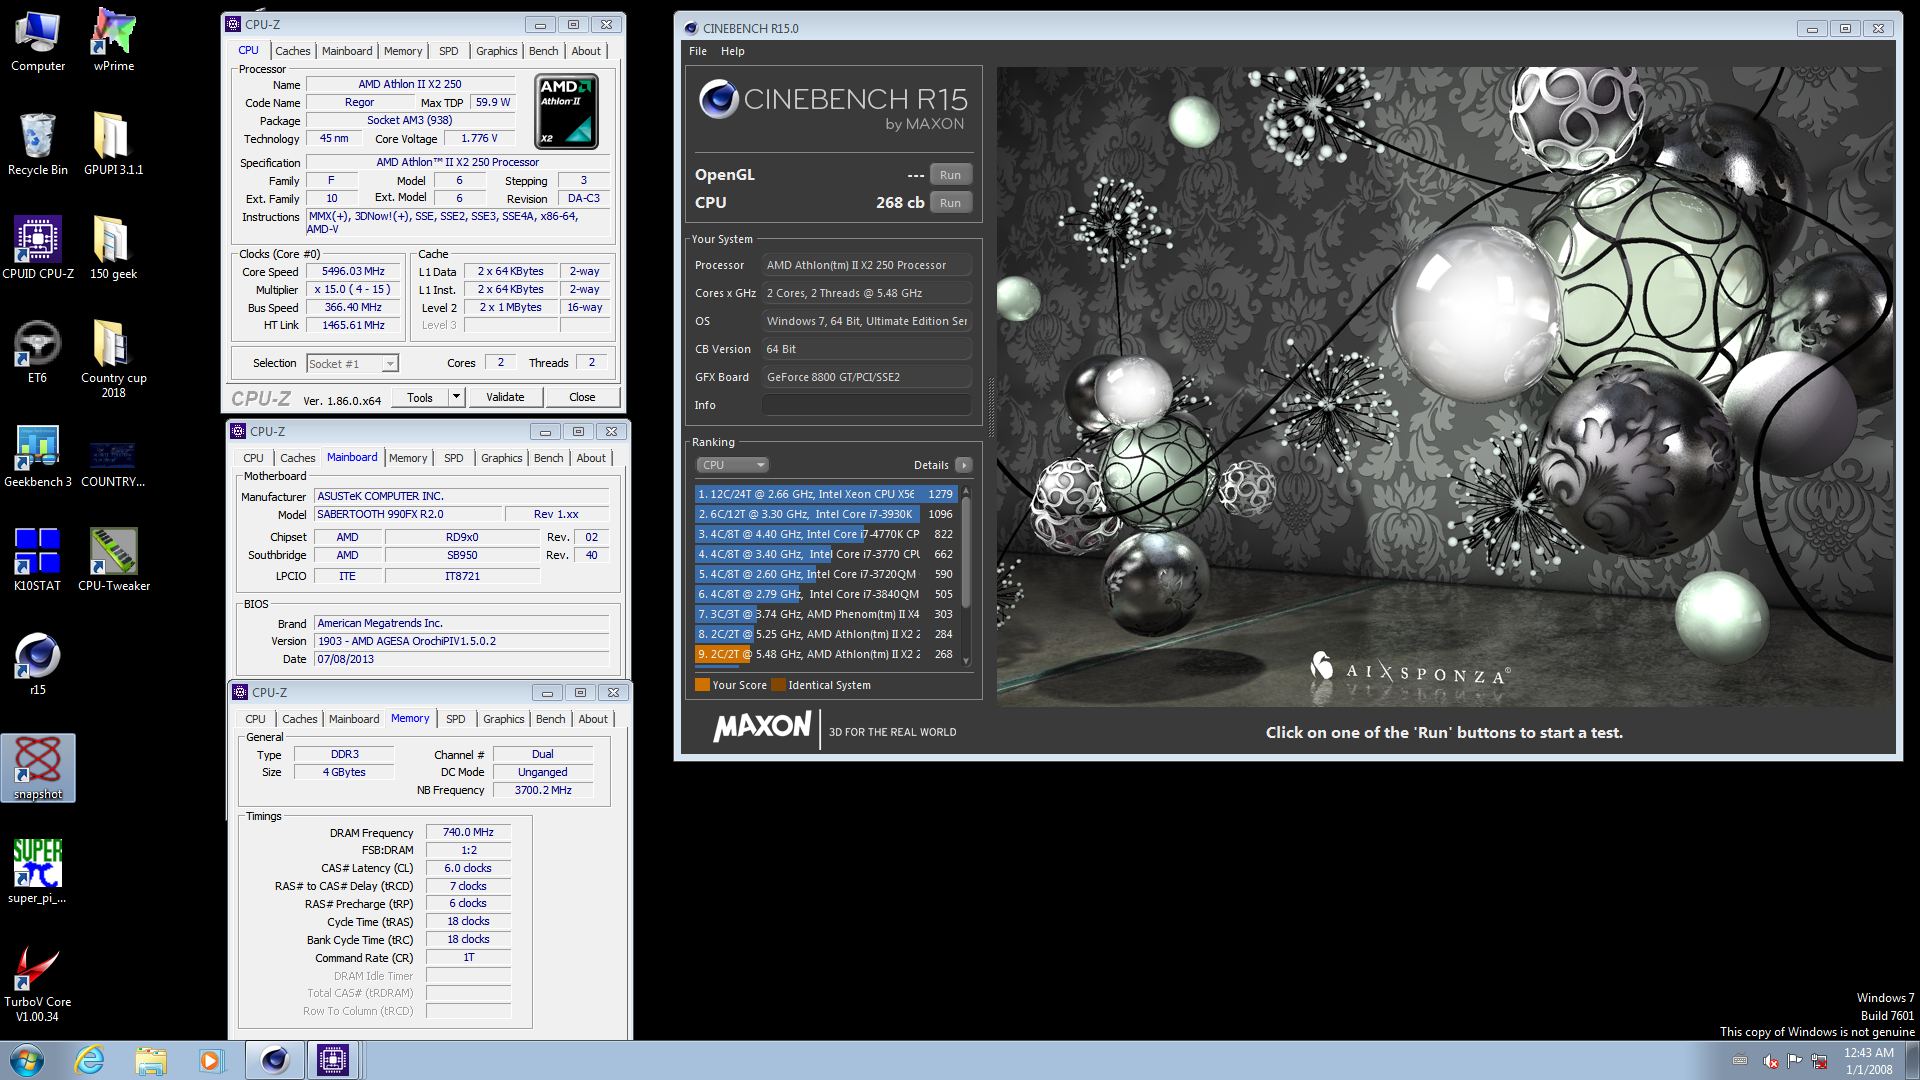The width and height of the screenshot is (1920, 1080).
Task: Launch the ET6 desktop shortcut
Action: point(38,353)
